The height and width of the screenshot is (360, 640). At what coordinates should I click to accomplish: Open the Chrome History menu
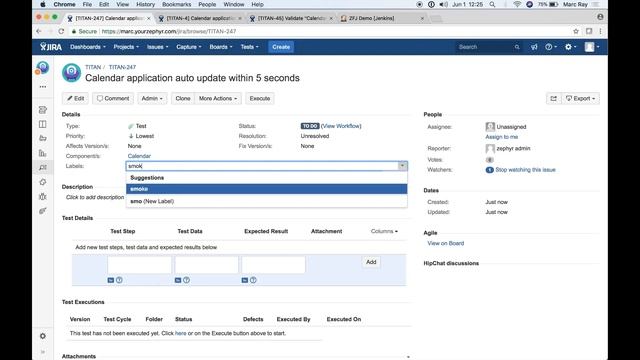click(x=145, y=4)
